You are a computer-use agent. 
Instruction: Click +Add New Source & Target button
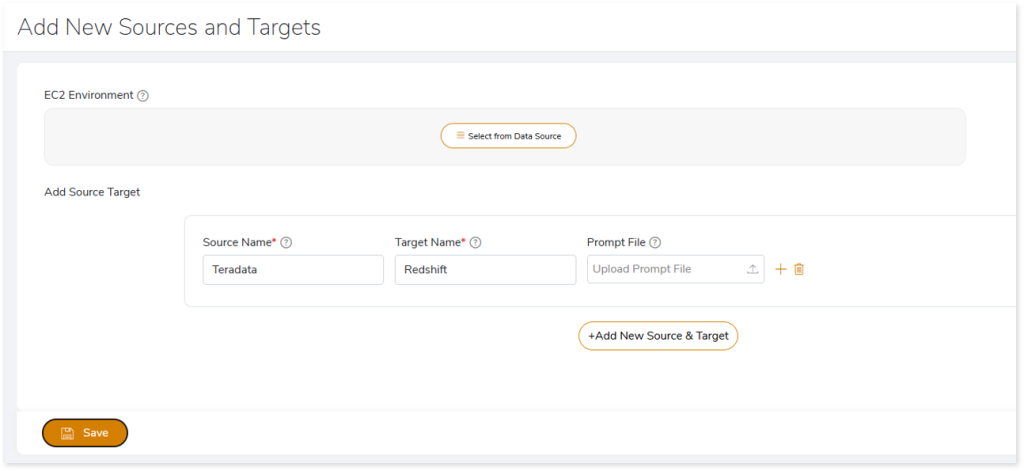658,336
